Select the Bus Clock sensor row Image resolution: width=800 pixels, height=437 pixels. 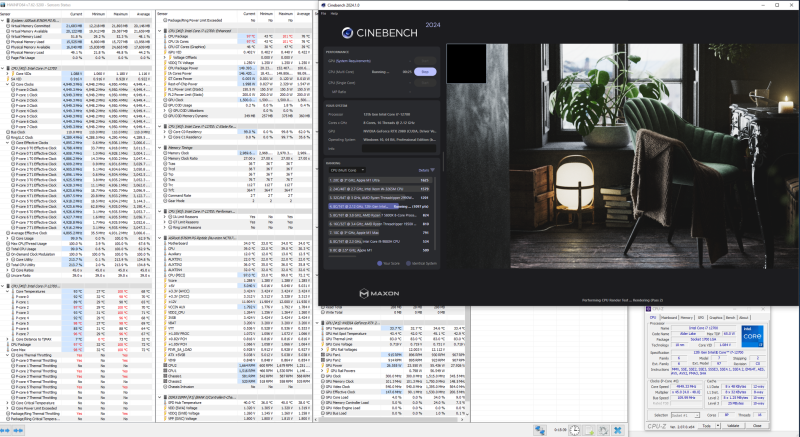[77, 132]
